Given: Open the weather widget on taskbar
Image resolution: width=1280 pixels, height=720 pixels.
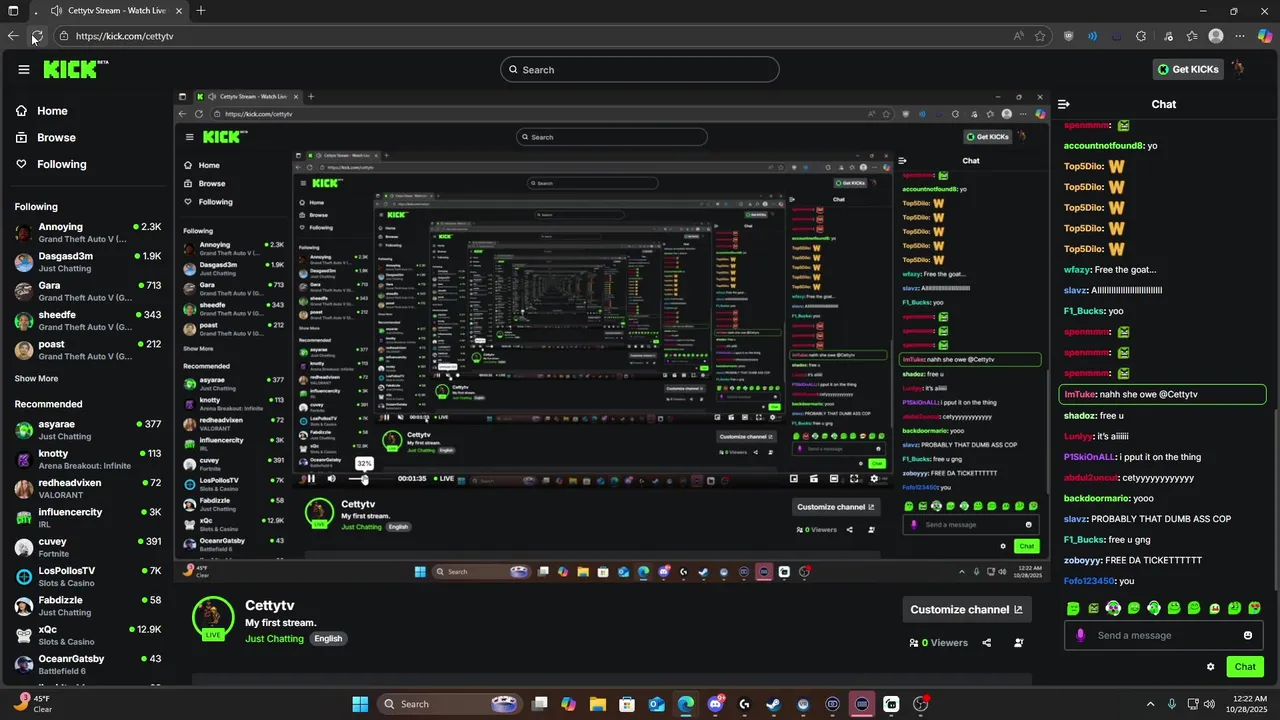Looking at the screenshot, I should (x=32, y=704).
